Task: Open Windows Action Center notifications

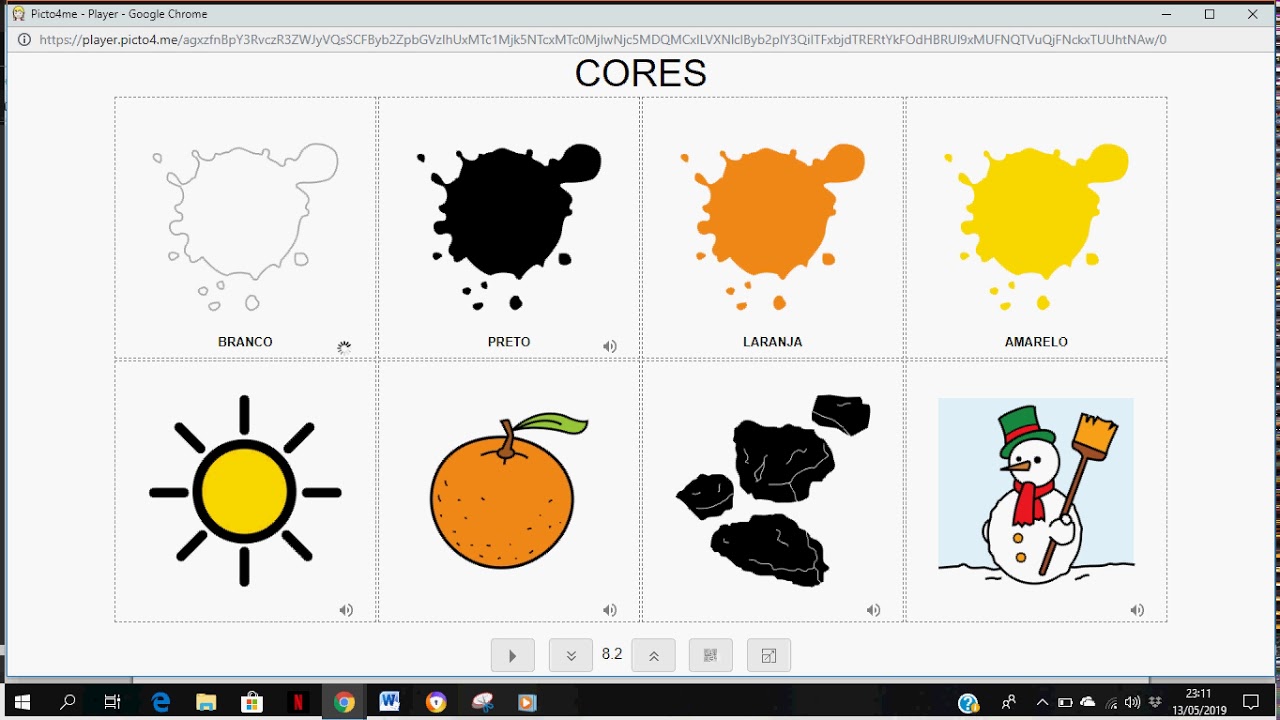Action: point(1251,702)
